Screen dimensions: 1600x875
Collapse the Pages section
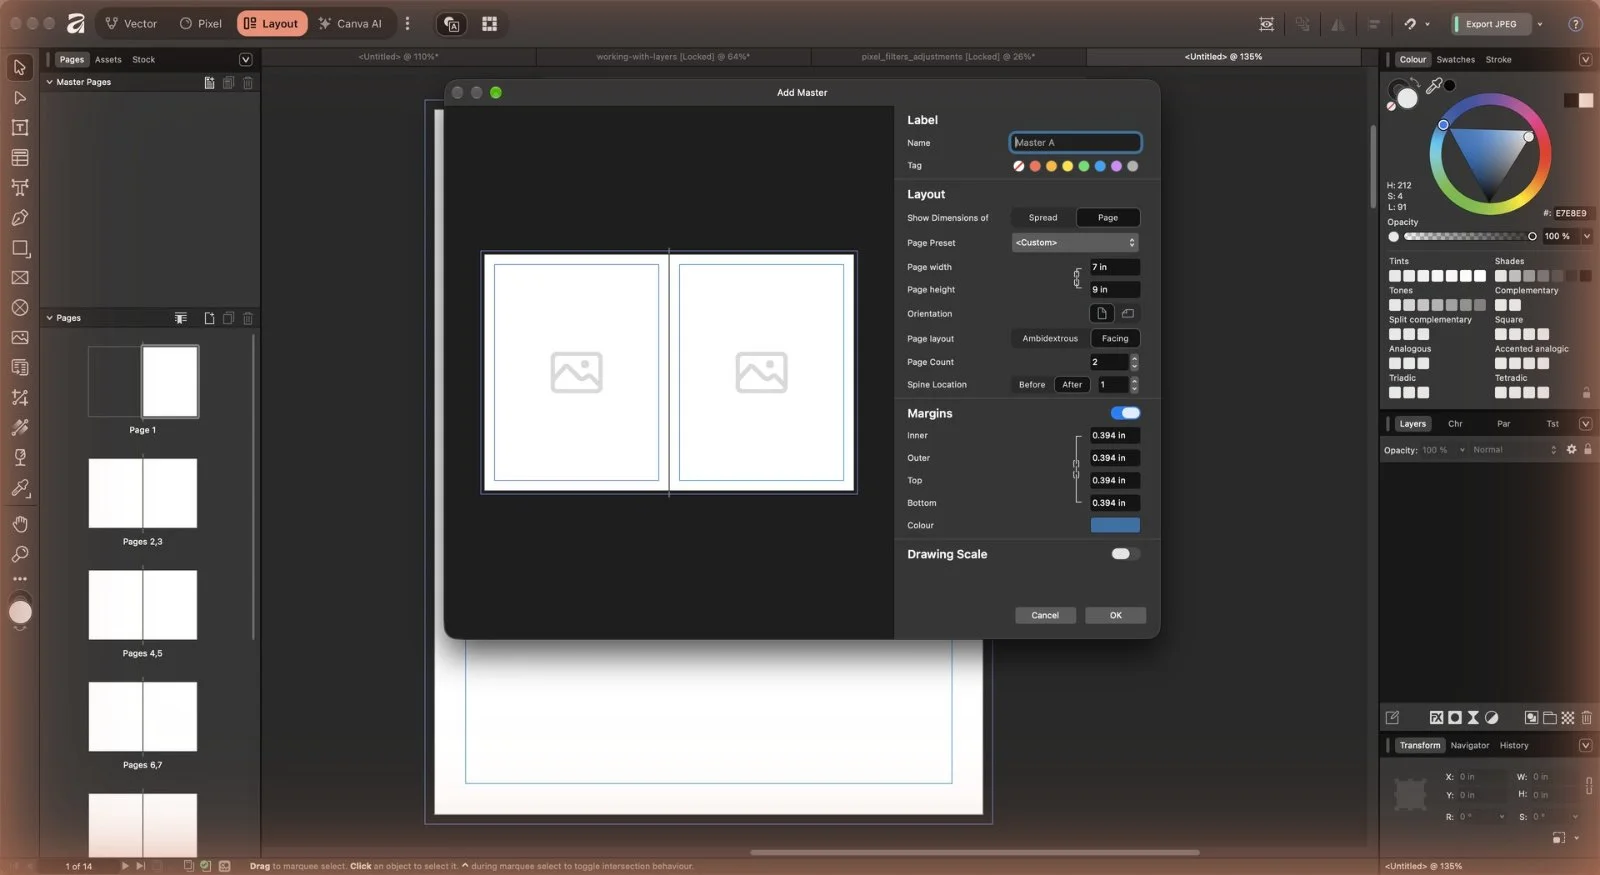pyautogui.click(x=49, y=318)
